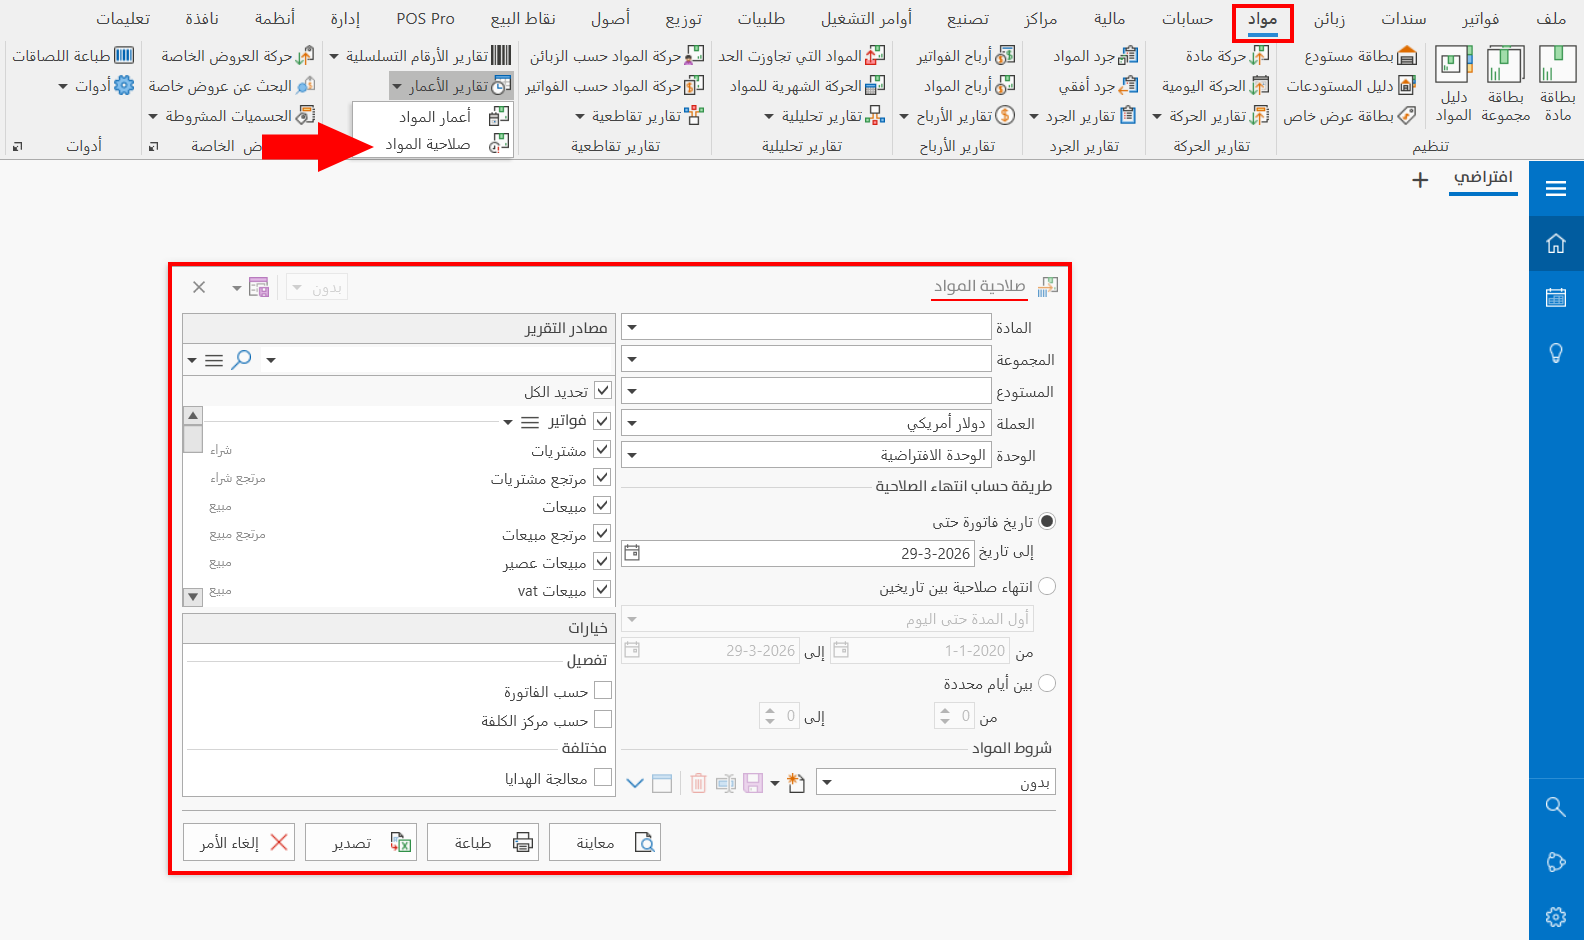This screenshot has width=1584, height=940.
Task: Enable معالجة الهدايا checkbox
Action: (603, 777)
